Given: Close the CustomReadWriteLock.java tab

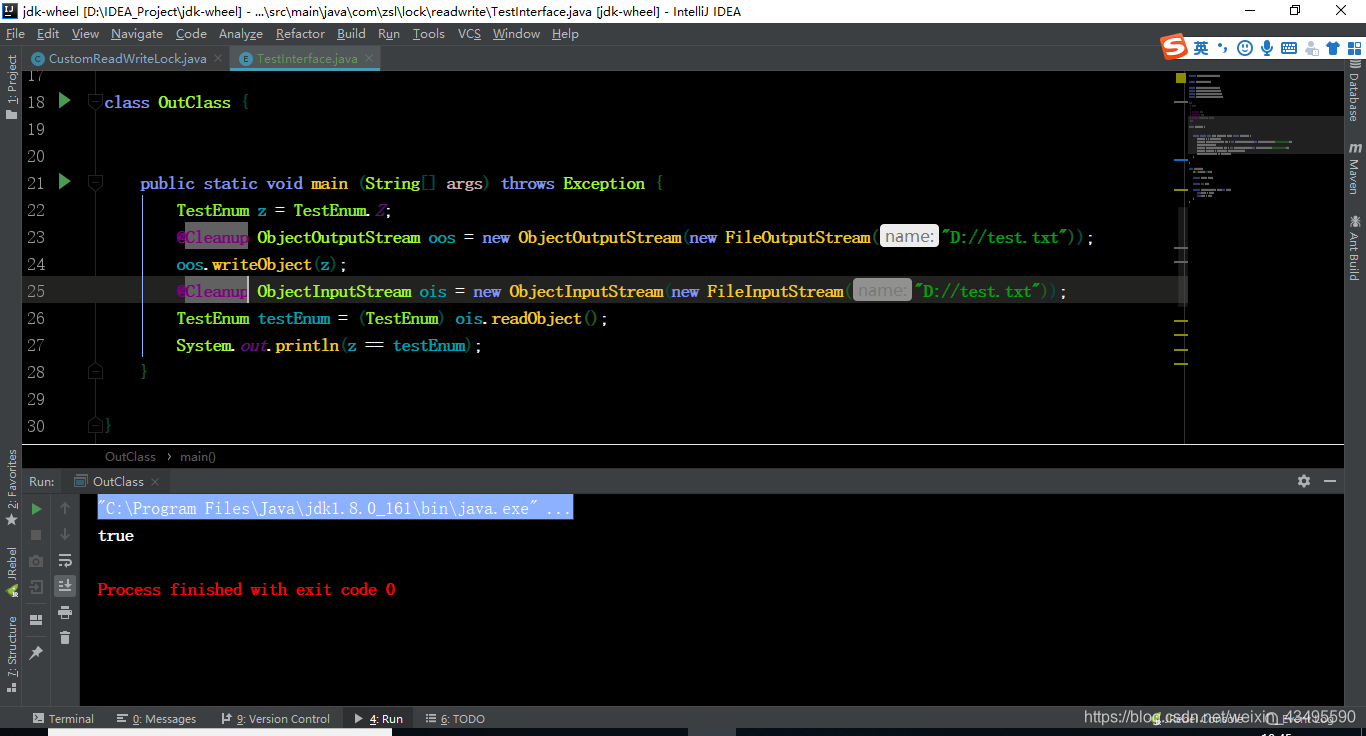Looking at the screenshot, I should [216, 58].
